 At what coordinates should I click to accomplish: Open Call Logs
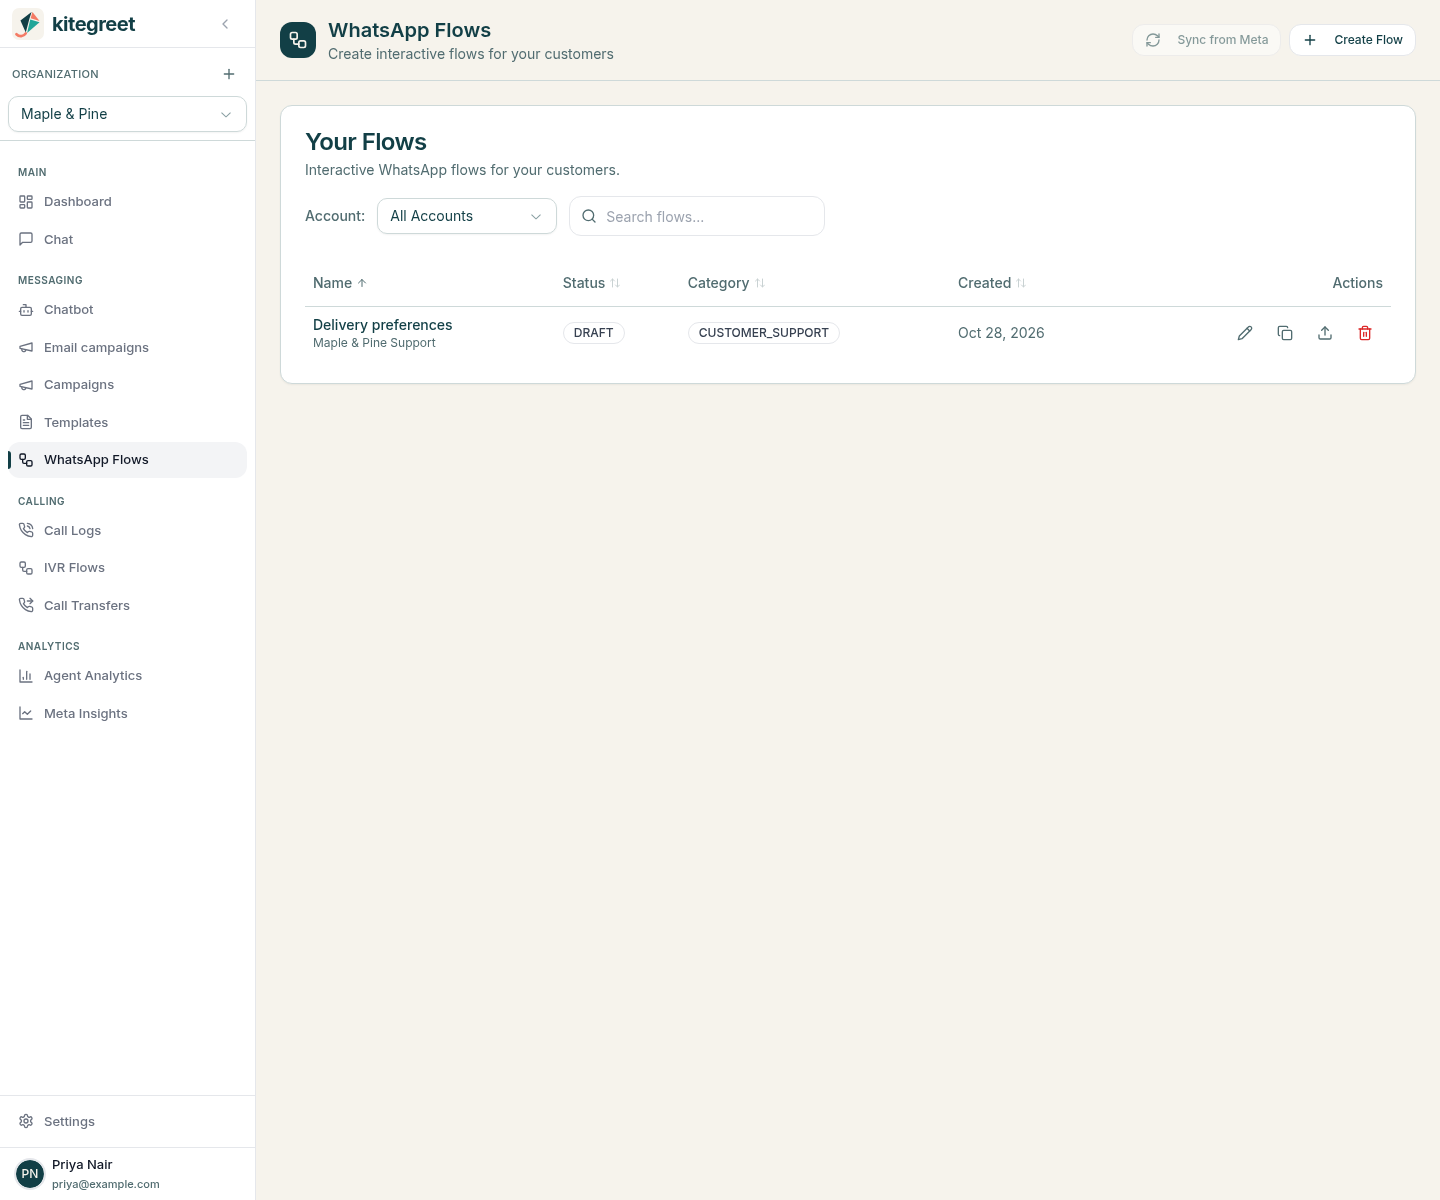click(x=127, y=531)
